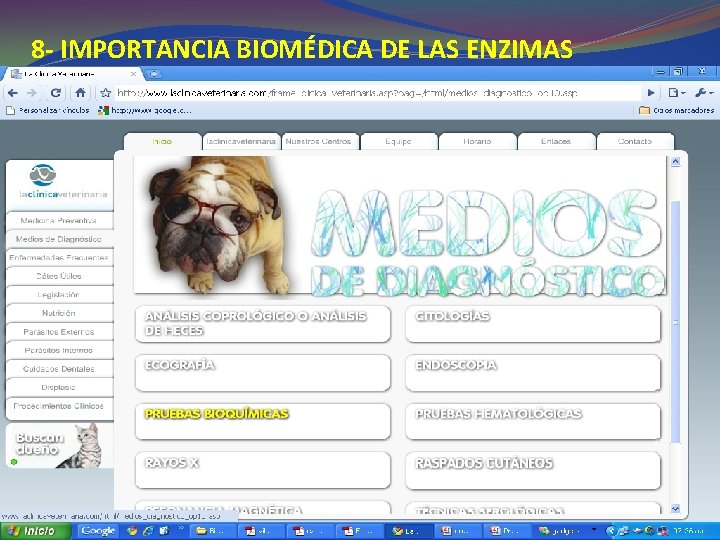Open the 'Ecografía' section
This screenshot has width=720, height=540.
(263, 373)
